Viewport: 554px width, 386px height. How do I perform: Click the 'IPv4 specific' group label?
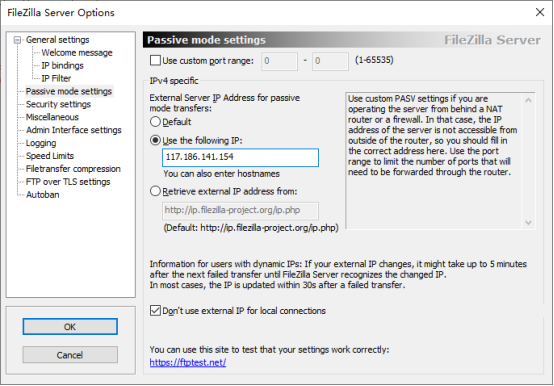pyautogui.click(x=174, y=81)
